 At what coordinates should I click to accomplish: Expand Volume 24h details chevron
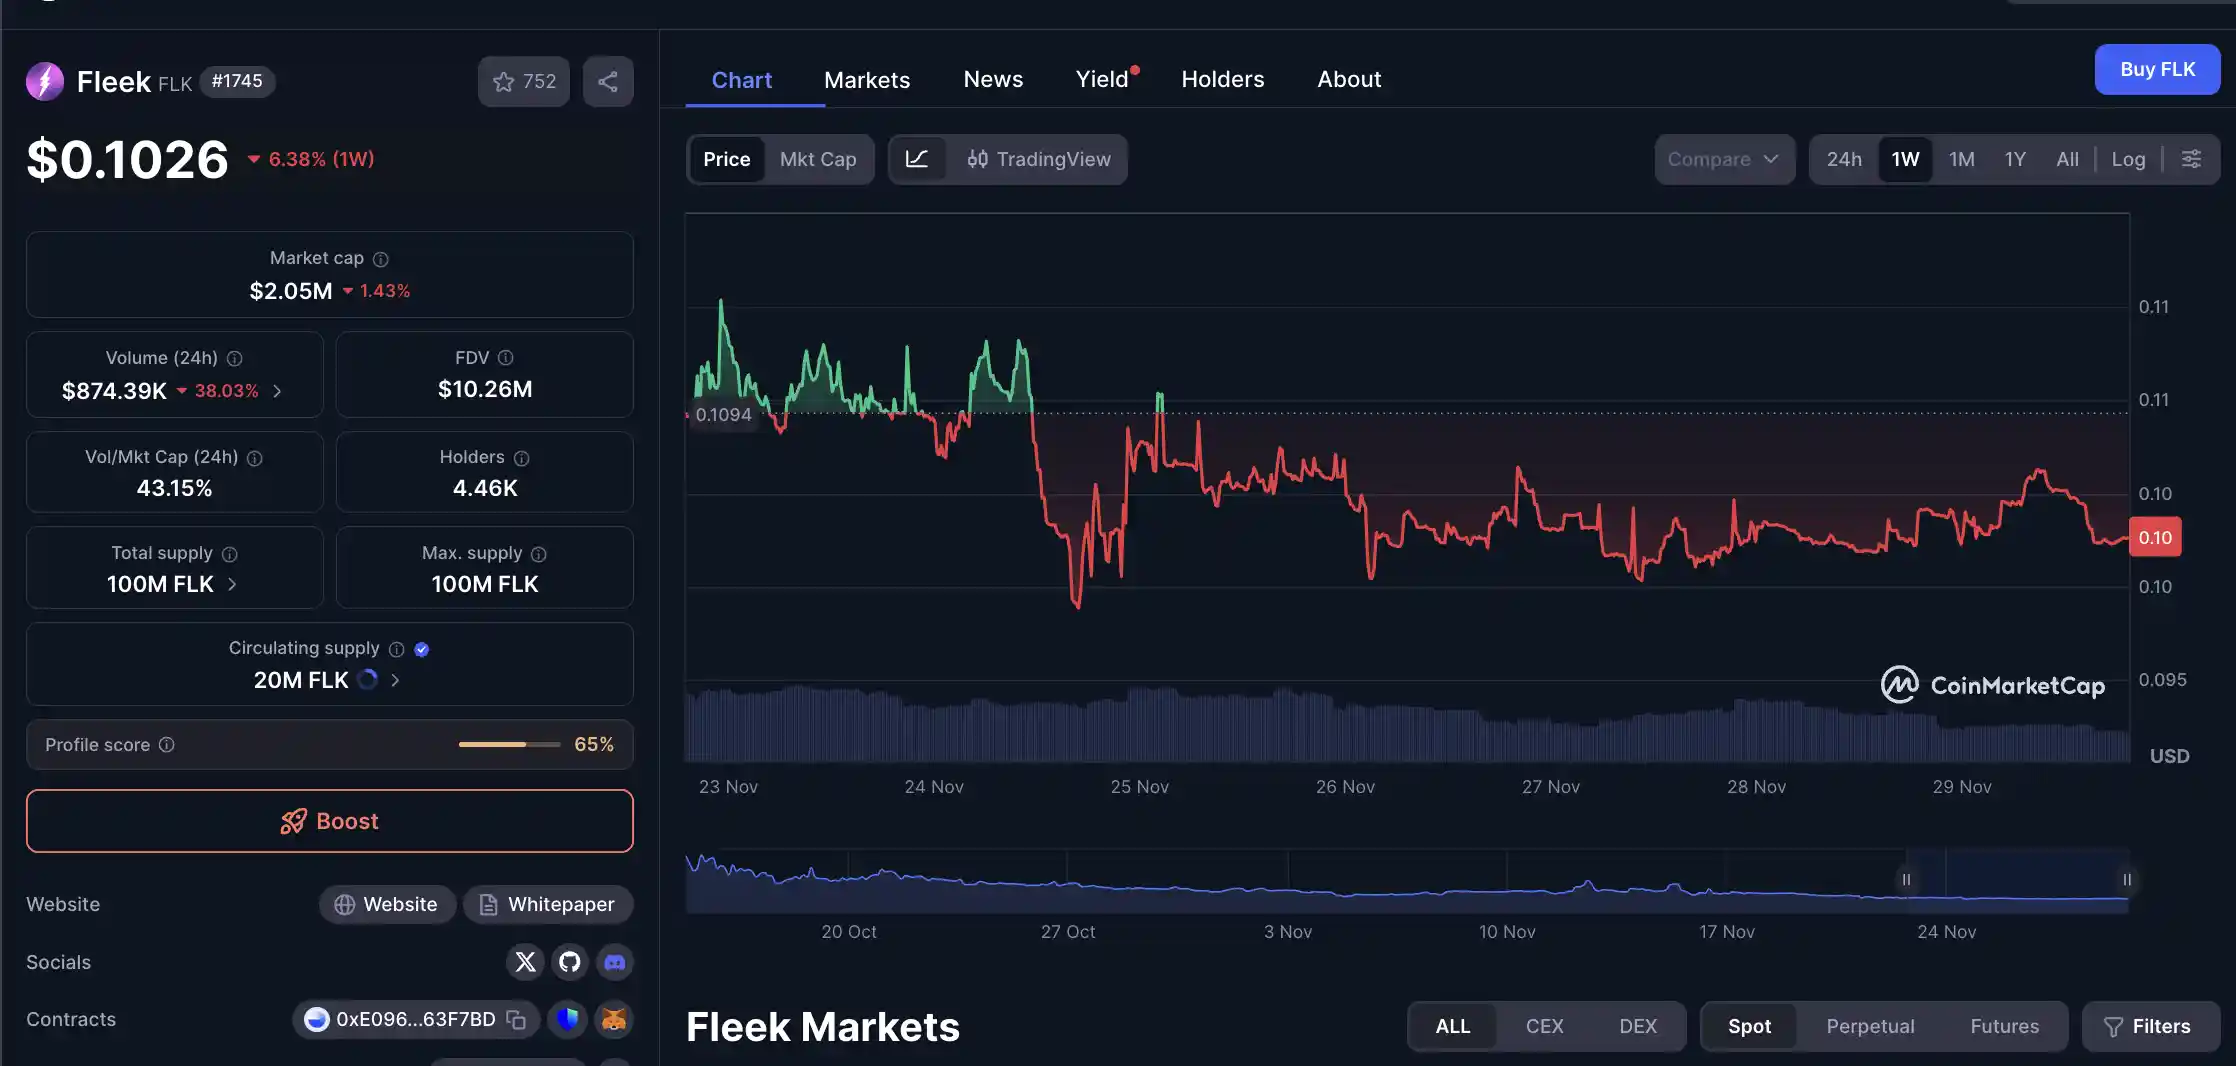[x=277, y=391]
